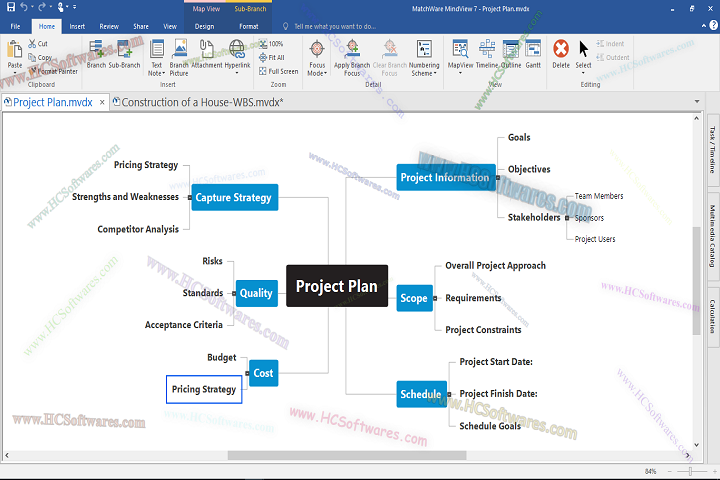The width and height of the screenshot is (720, 480).
Task: Select the Project Plan central node
Action: (337, 286)
